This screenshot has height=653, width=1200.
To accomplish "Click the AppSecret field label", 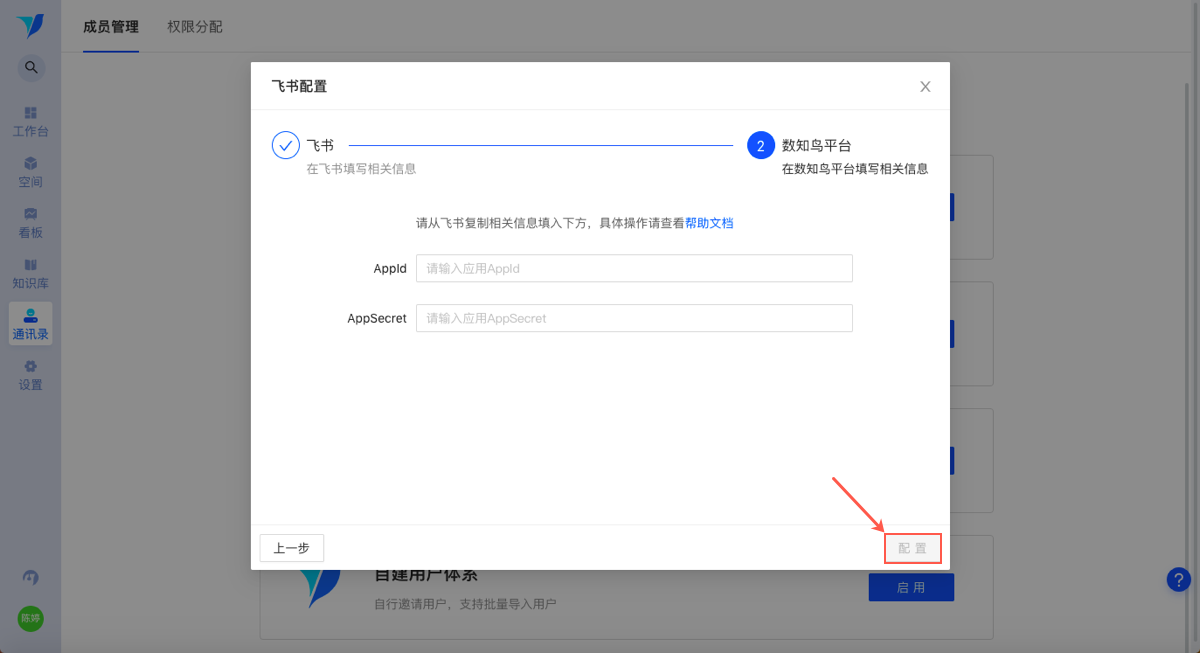I will (x=377, y=318).
